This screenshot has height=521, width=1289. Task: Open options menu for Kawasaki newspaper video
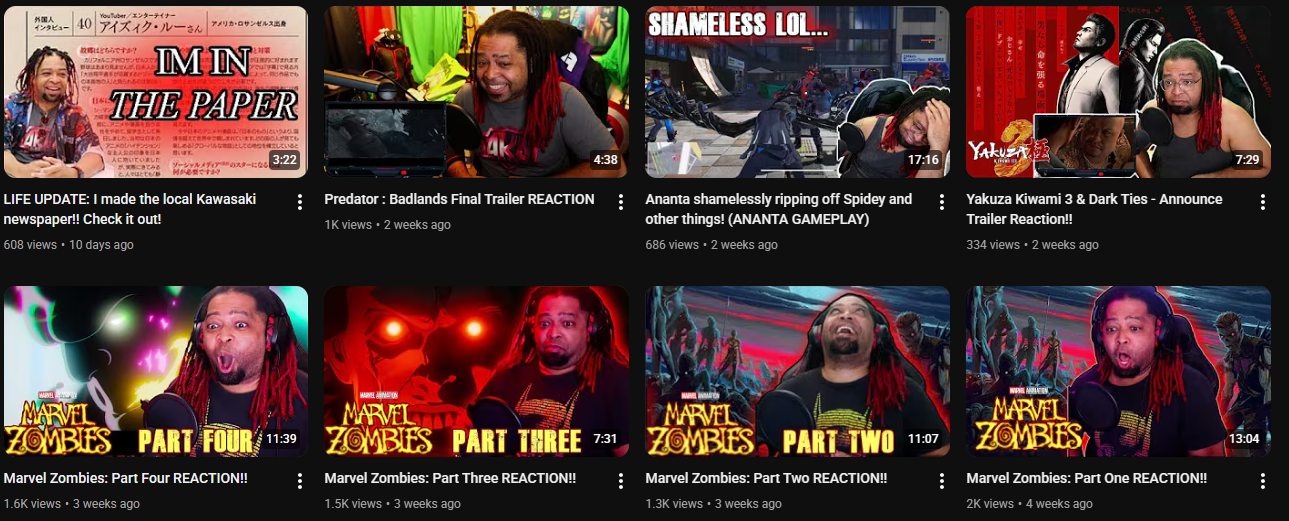299,202
